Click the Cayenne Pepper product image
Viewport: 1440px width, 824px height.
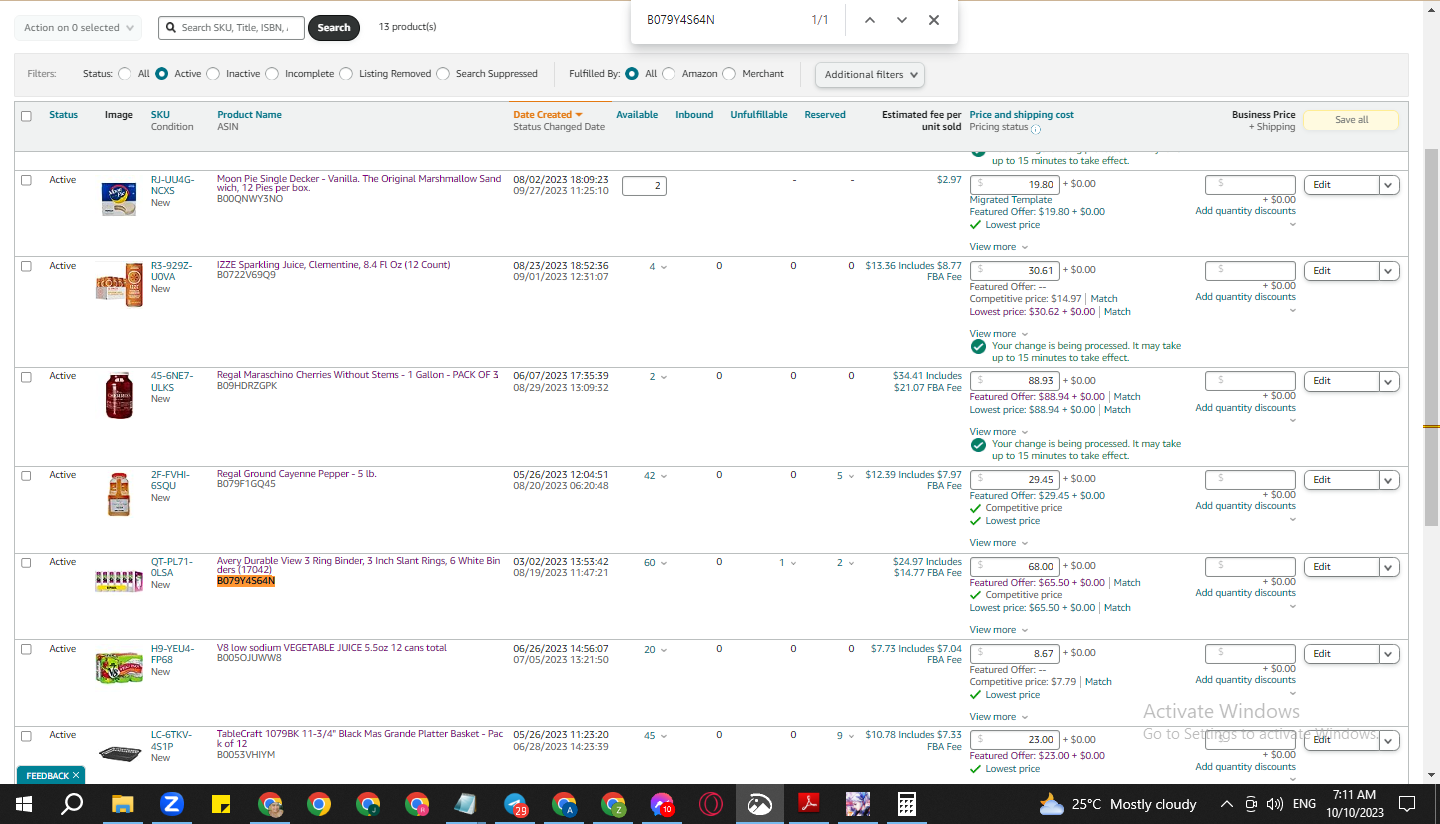[x=119, y=494]
